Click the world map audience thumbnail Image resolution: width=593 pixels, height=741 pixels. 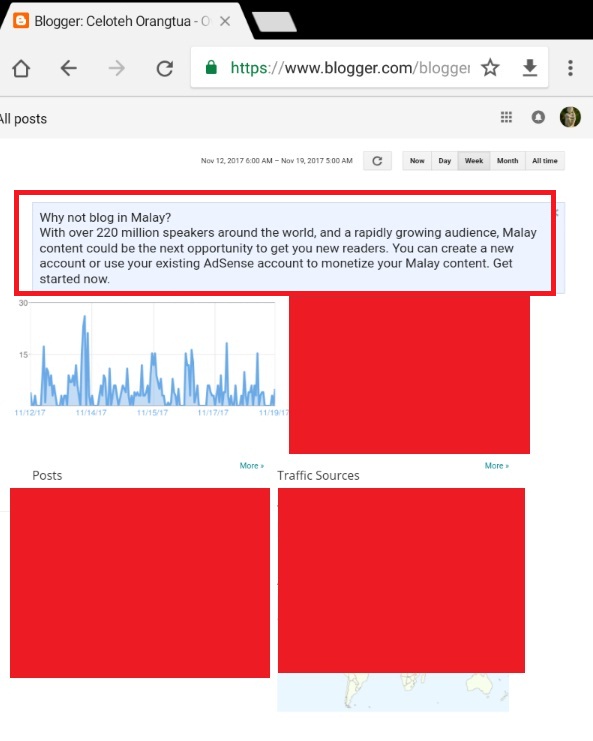pyautogui.click(x=393, y=692)
